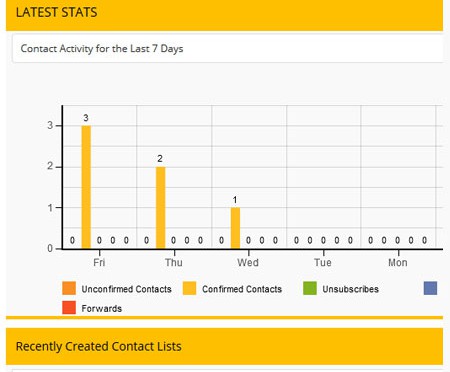Select the Wednesday bar with value 1
Screen dimensions: 450x372
click(235, 228)
